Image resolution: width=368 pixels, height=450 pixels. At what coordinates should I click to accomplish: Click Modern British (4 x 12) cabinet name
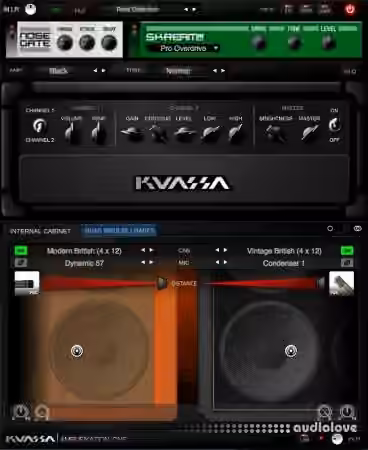(x=84, y=251)
